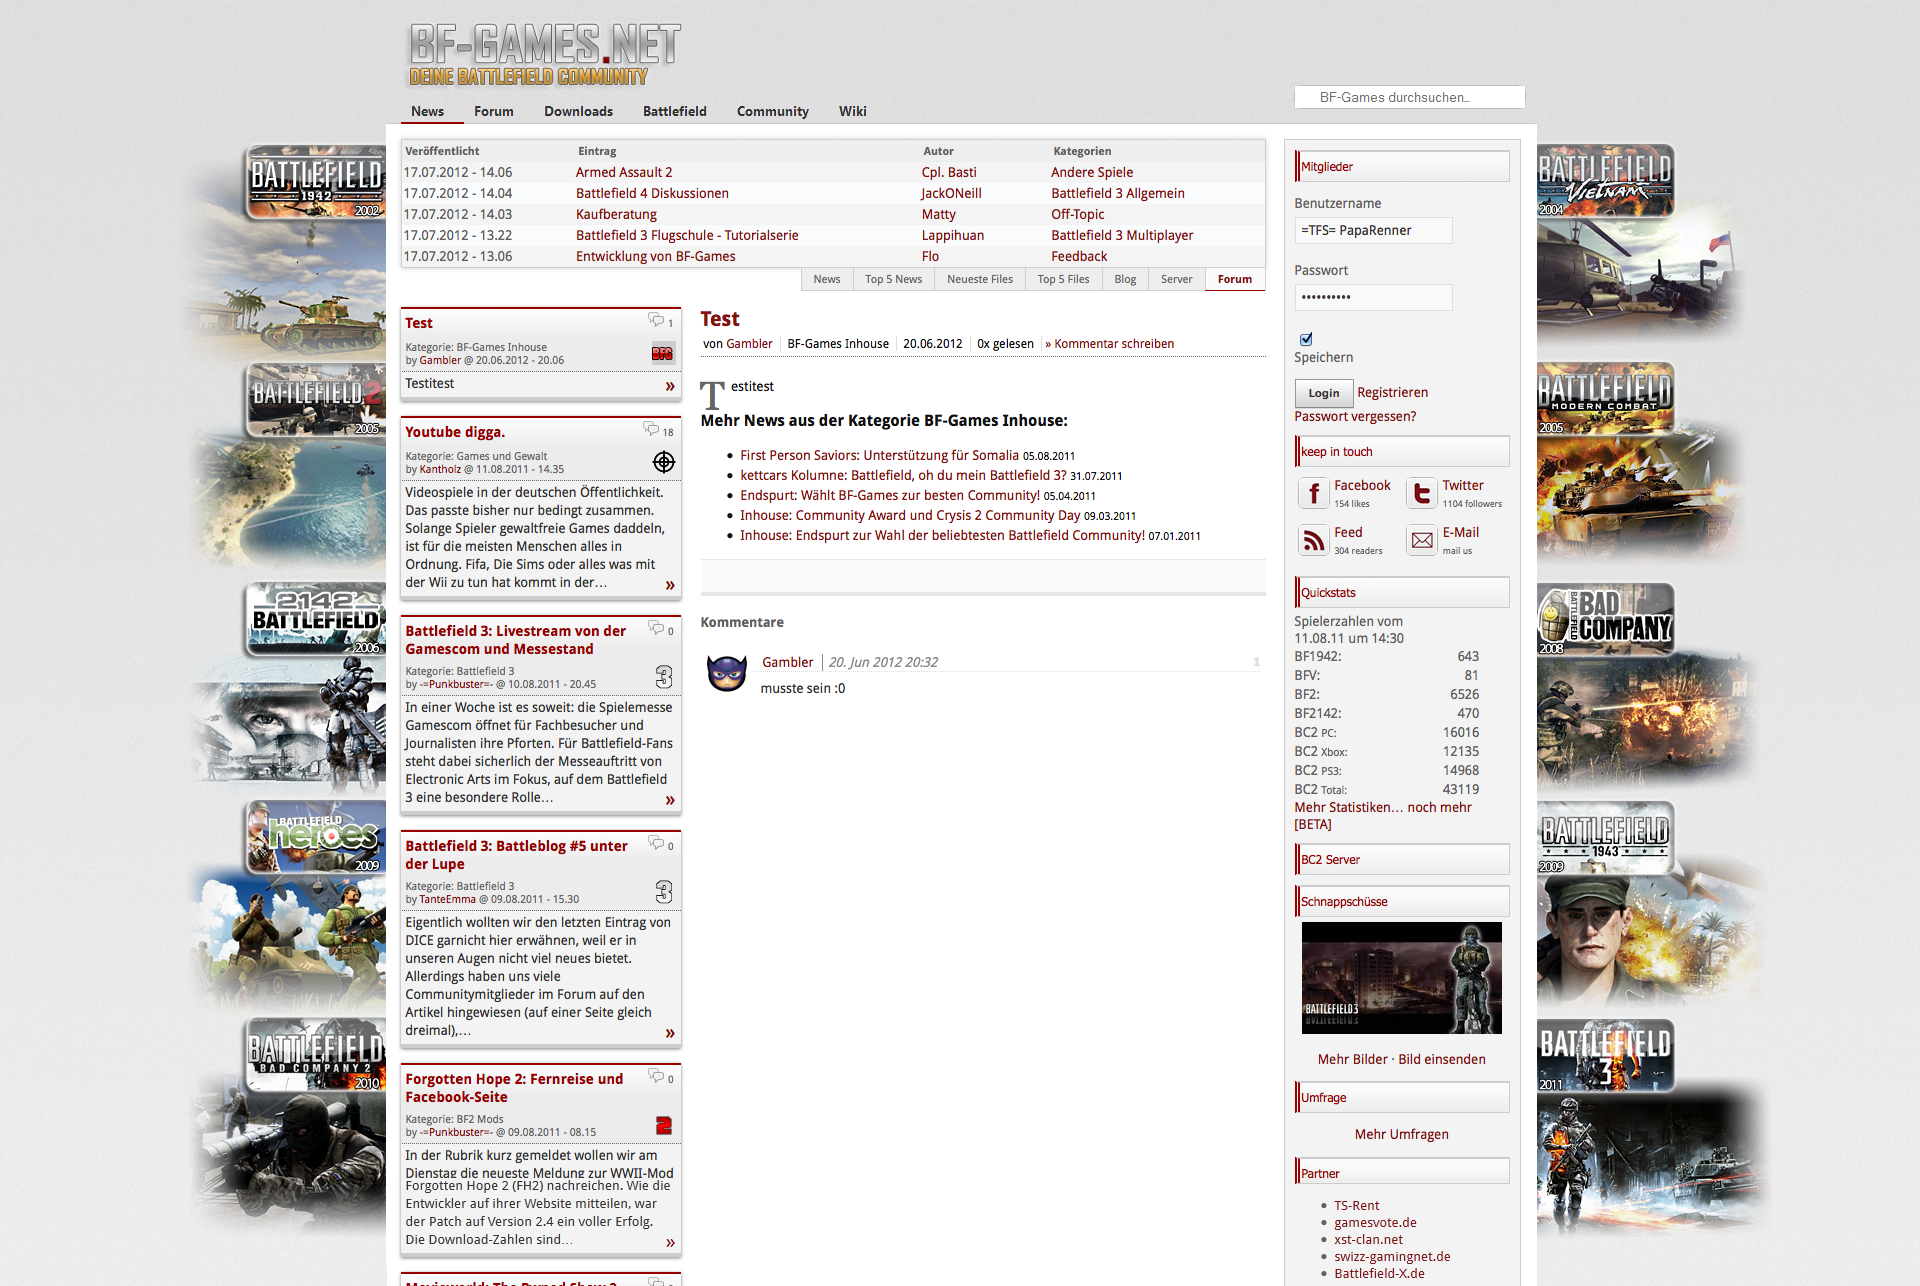Open the Battlefield 3 2011 logo banner
Image resolution: width=1920 pixels, height=1286 pixels.
tap(1606, 1055)
